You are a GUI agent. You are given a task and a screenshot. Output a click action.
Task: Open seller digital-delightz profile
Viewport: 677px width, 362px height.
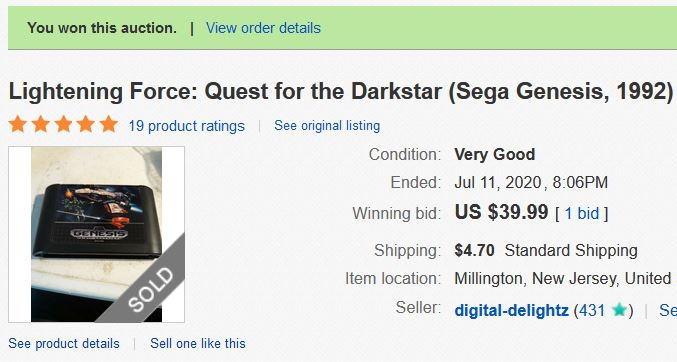click(x=511, y=310)
